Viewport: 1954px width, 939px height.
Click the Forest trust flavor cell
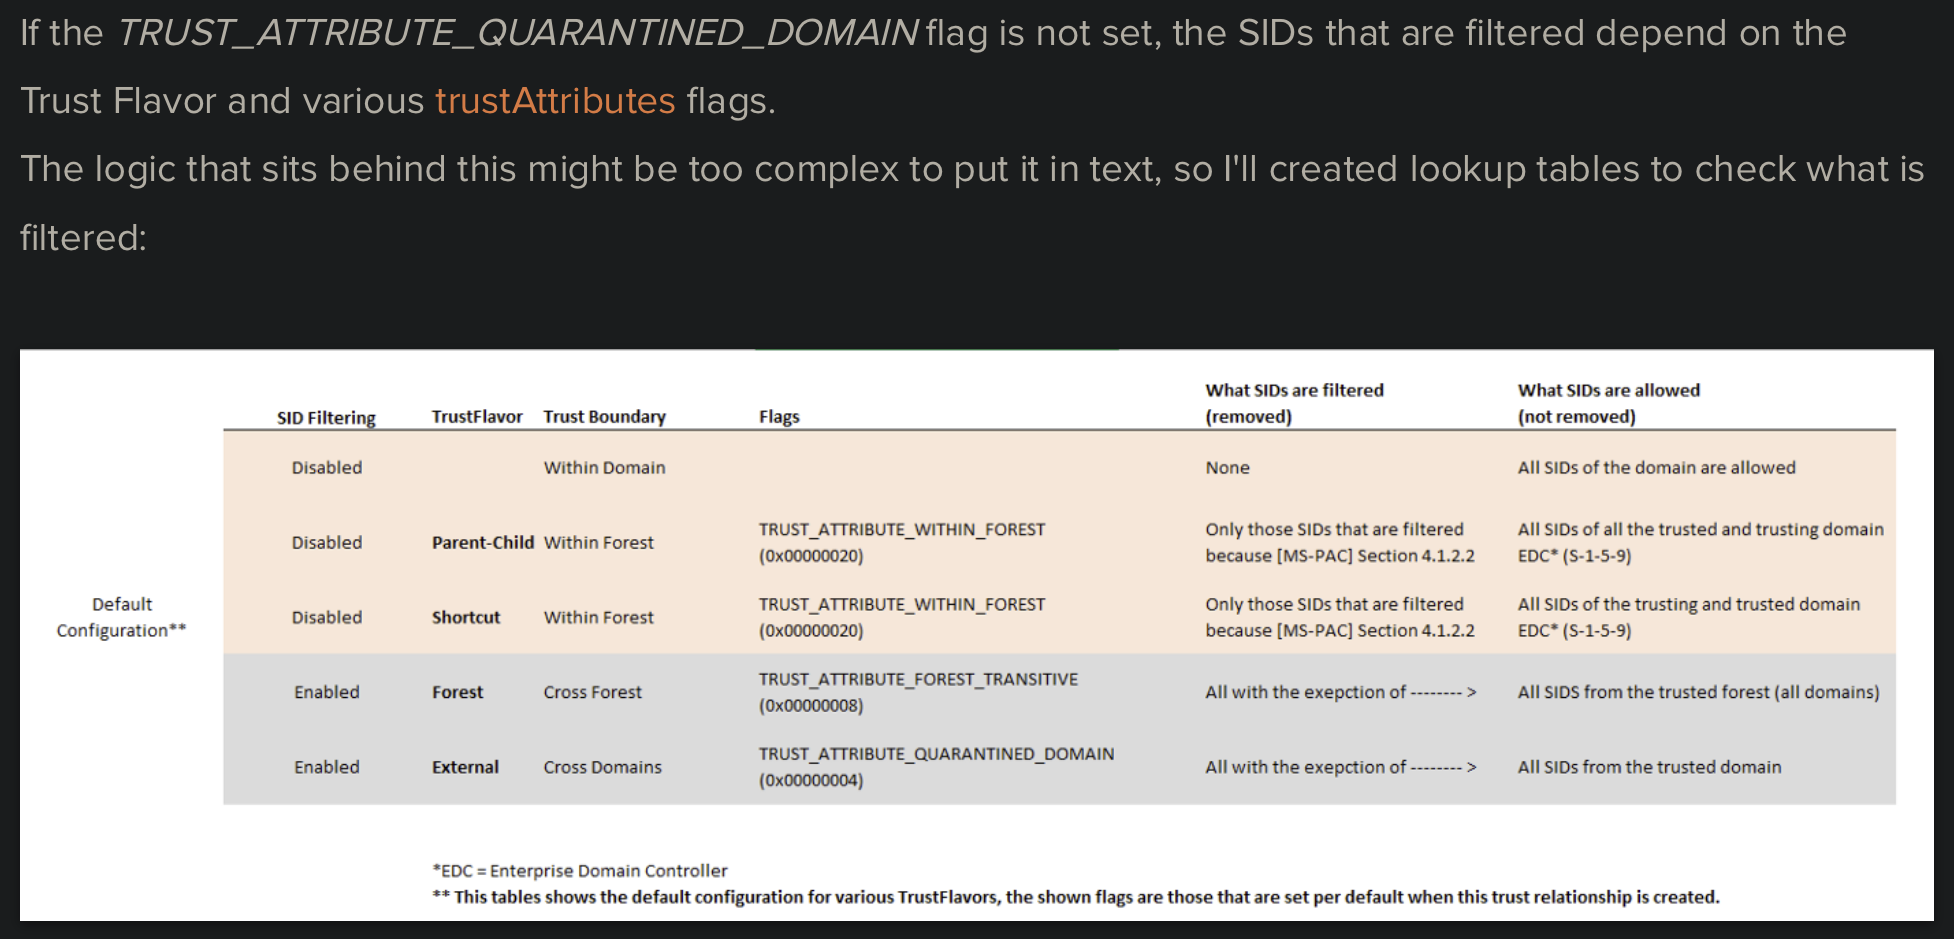pyautogui.click(x=457, y=692)
